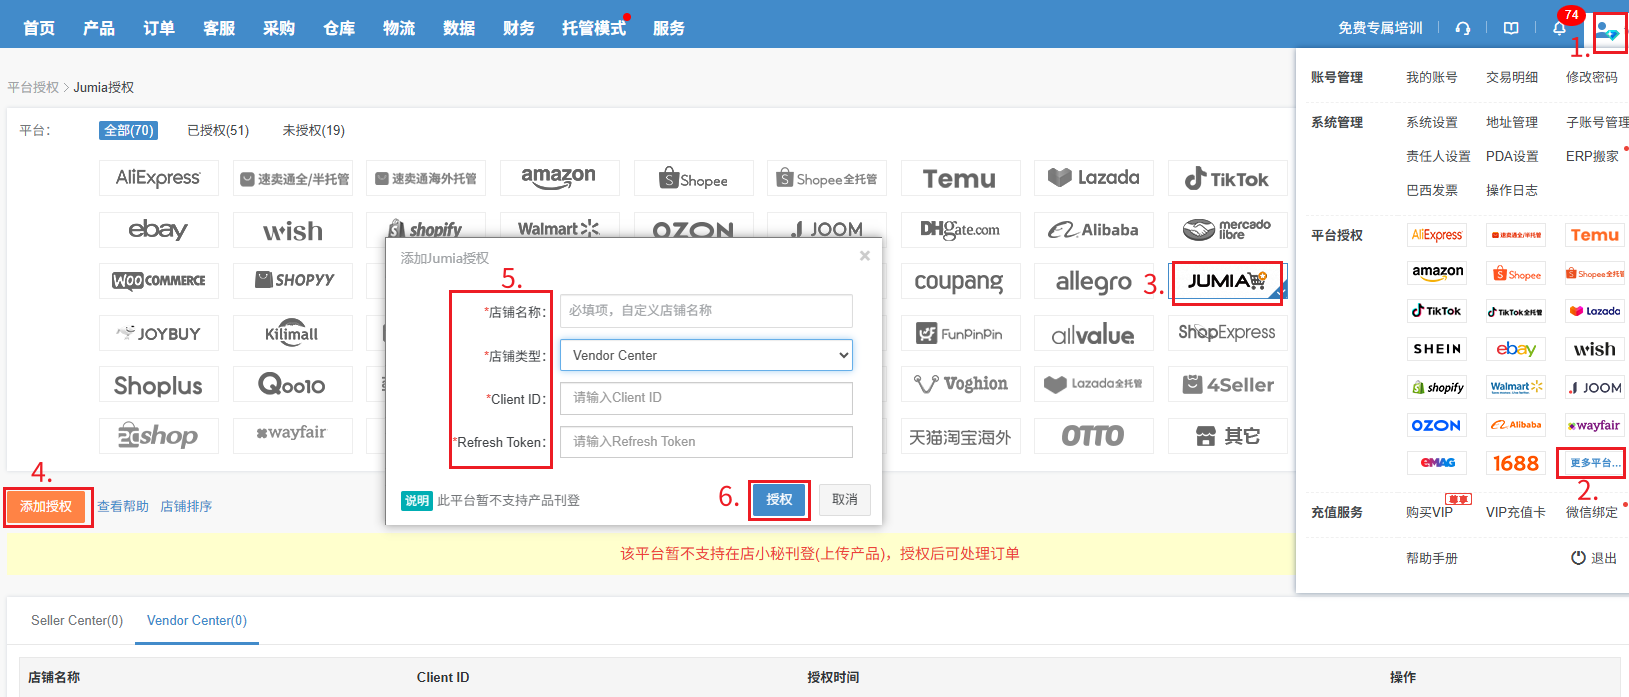The width and height of the screenshot is (1629, 697).
Task: Switch to the Vendor Center(0) tab
Action: 197,620
